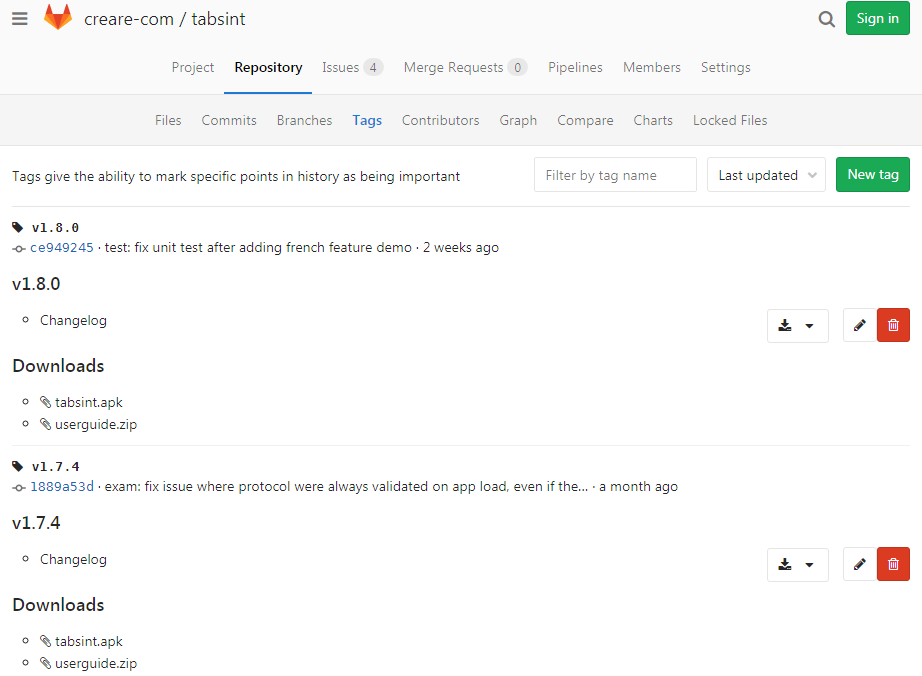Download tabsint.apk under v1.8.0
Viewport: 922px width, 676px height.
88,402
